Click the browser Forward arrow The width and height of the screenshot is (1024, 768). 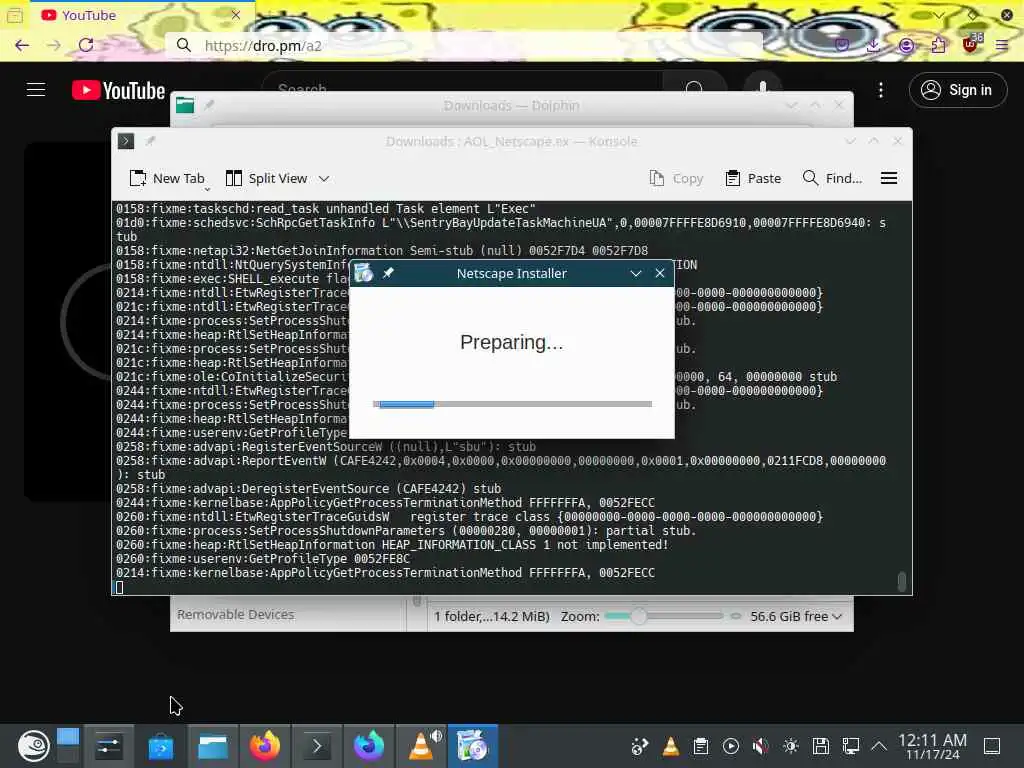tap(54, 45)
